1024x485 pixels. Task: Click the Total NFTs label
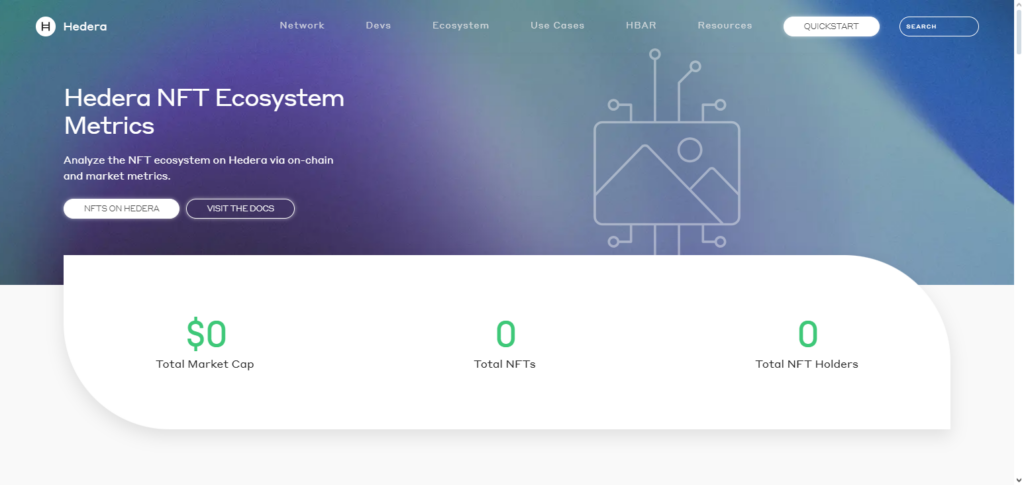click(x=505, y=364)
